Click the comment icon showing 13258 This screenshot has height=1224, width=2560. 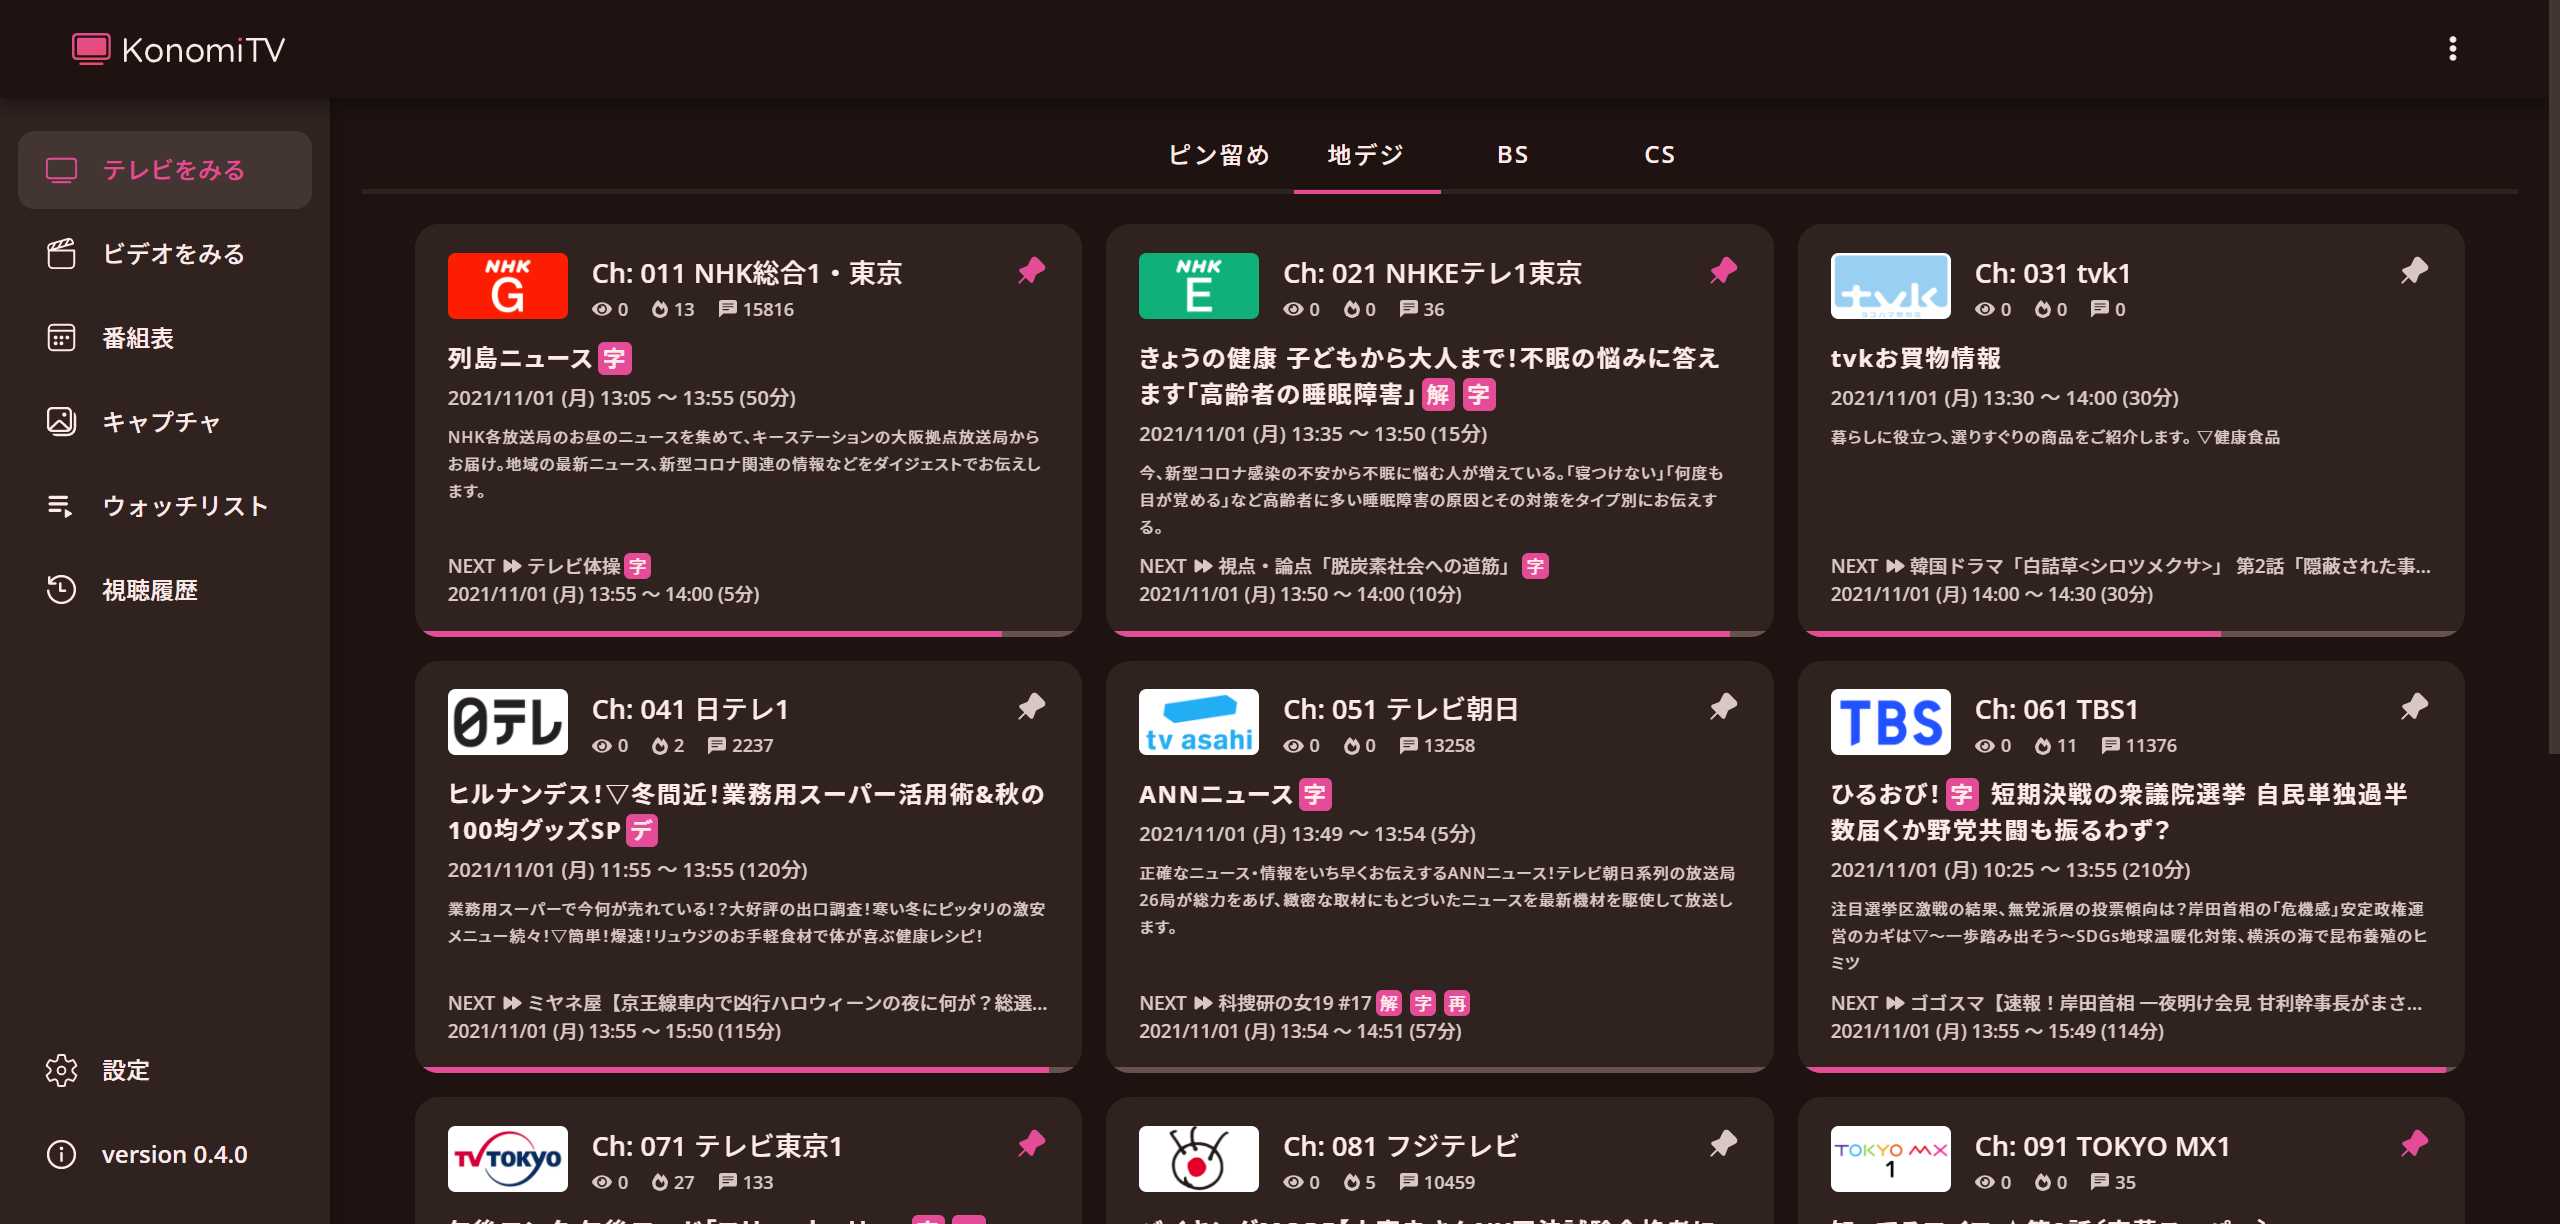1409,745
